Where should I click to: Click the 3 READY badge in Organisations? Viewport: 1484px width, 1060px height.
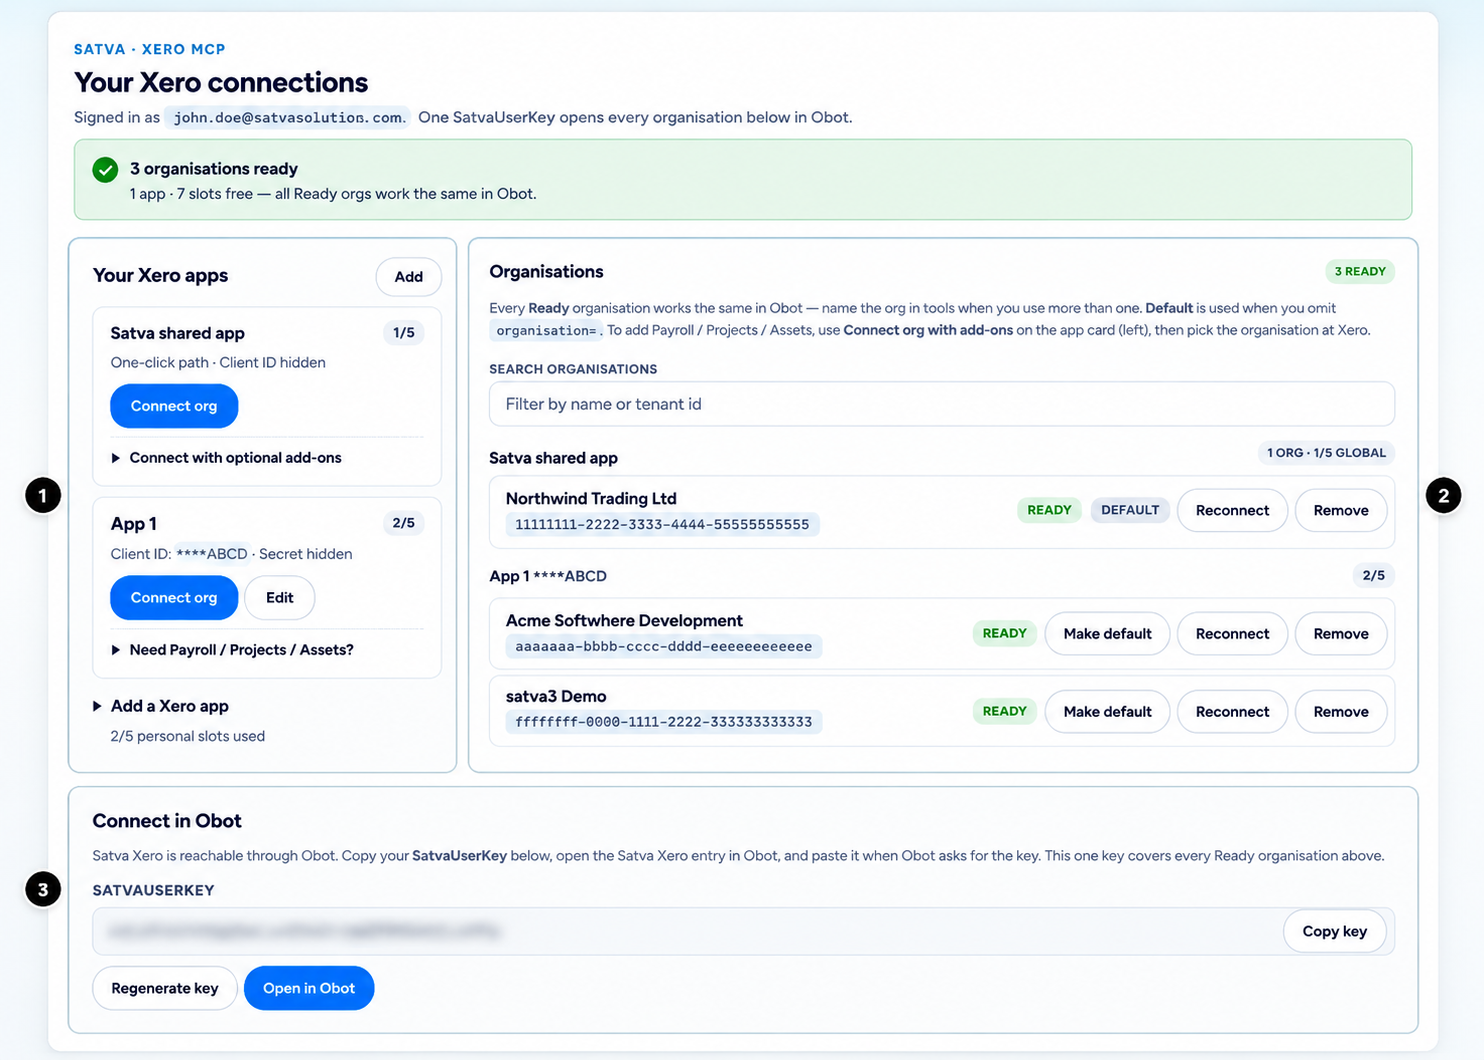click(x=1360, y=271)
